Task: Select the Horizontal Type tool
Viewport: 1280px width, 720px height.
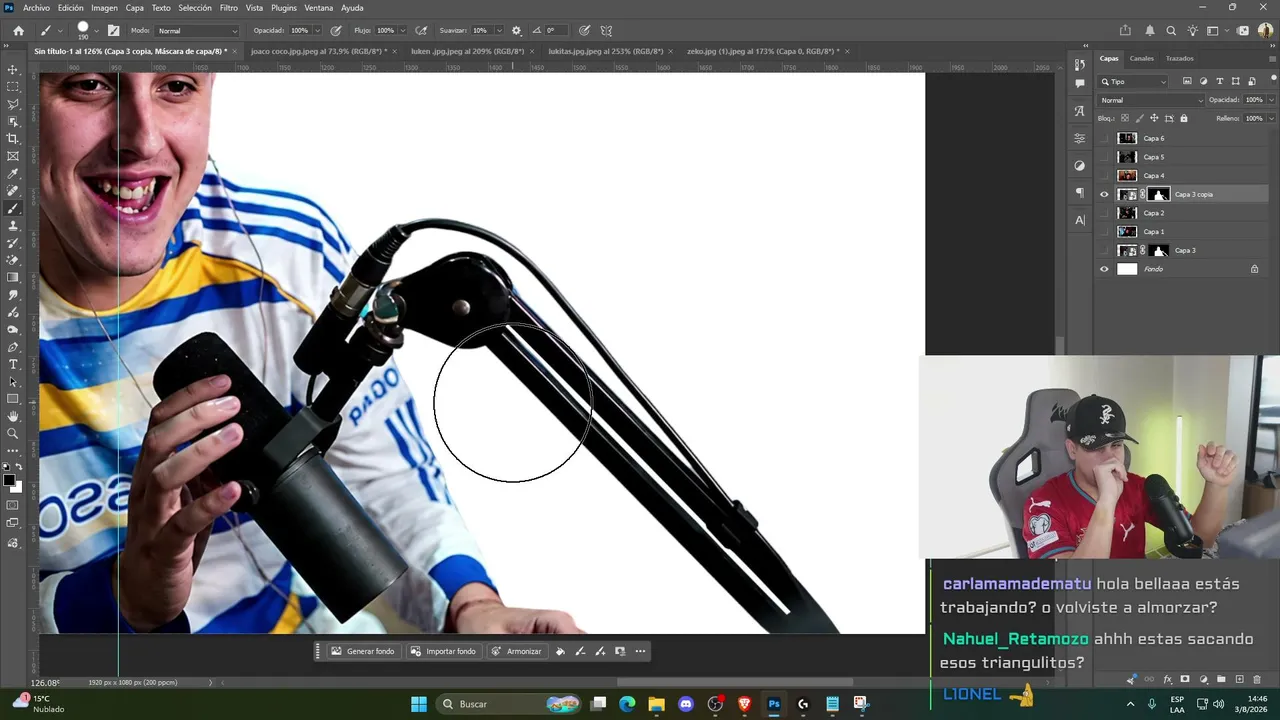Action: (13, 364)
